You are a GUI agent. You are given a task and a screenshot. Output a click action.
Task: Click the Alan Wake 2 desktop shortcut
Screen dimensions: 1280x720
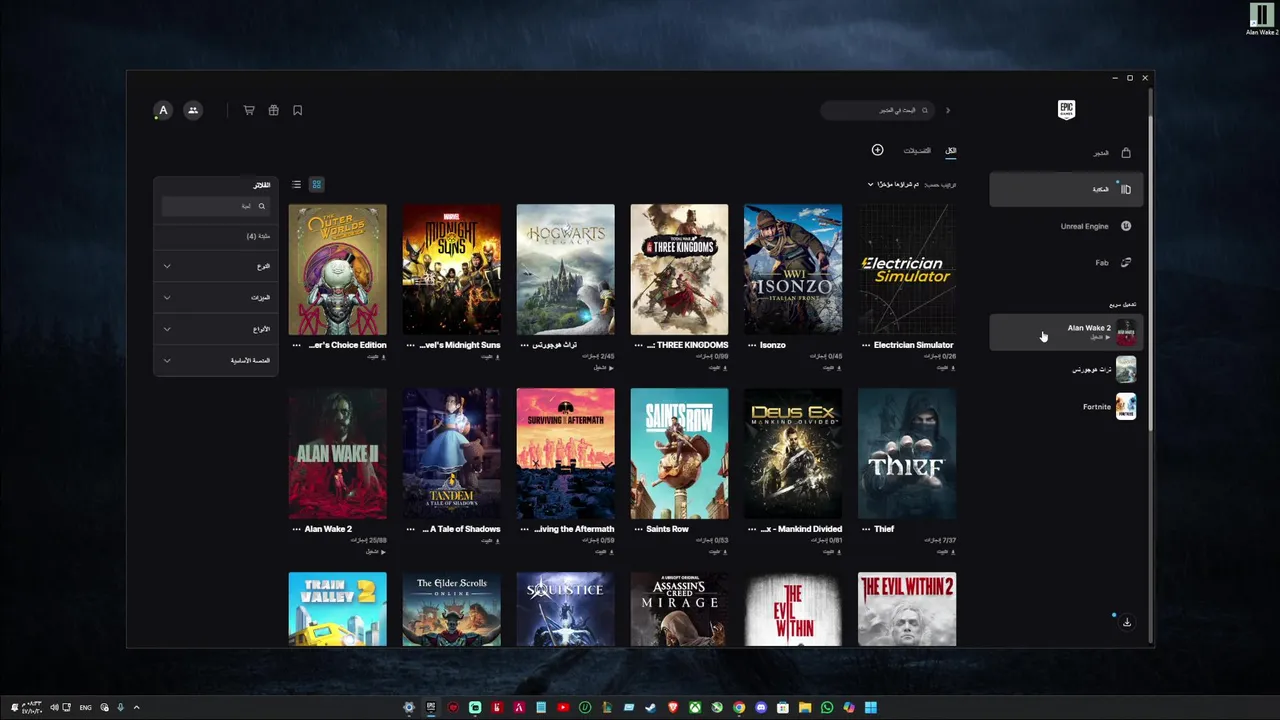coord(1262,18)
